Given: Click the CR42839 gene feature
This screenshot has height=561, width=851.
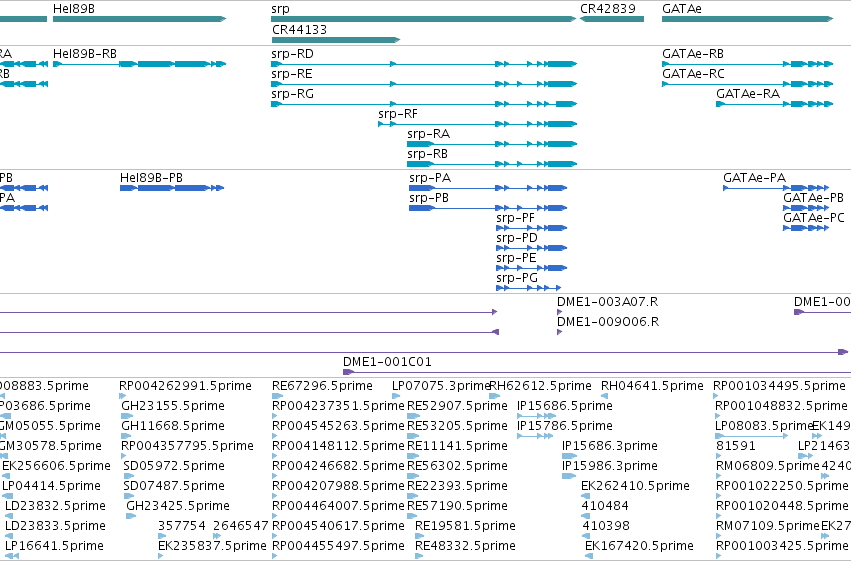Looking at the screenshot, I should pyautogui.click(x=612, y=19).
